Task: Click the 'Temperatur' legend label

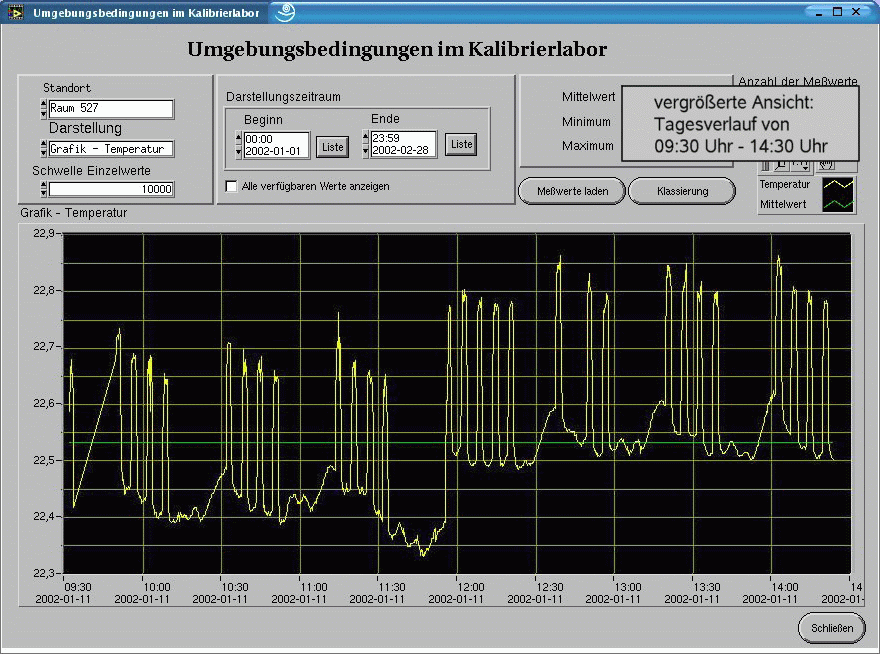Action: coord(785,184)
